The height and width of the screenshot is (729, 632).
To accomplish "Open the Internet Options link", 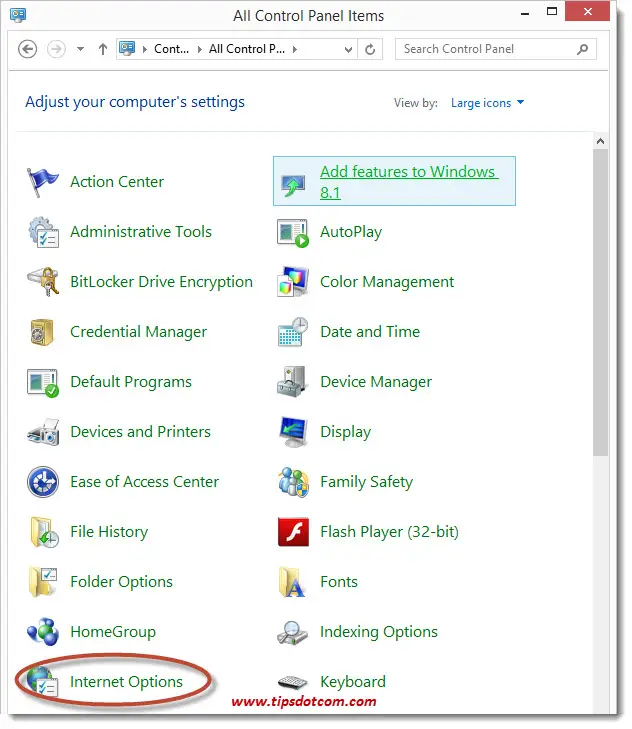I will 126,682.
